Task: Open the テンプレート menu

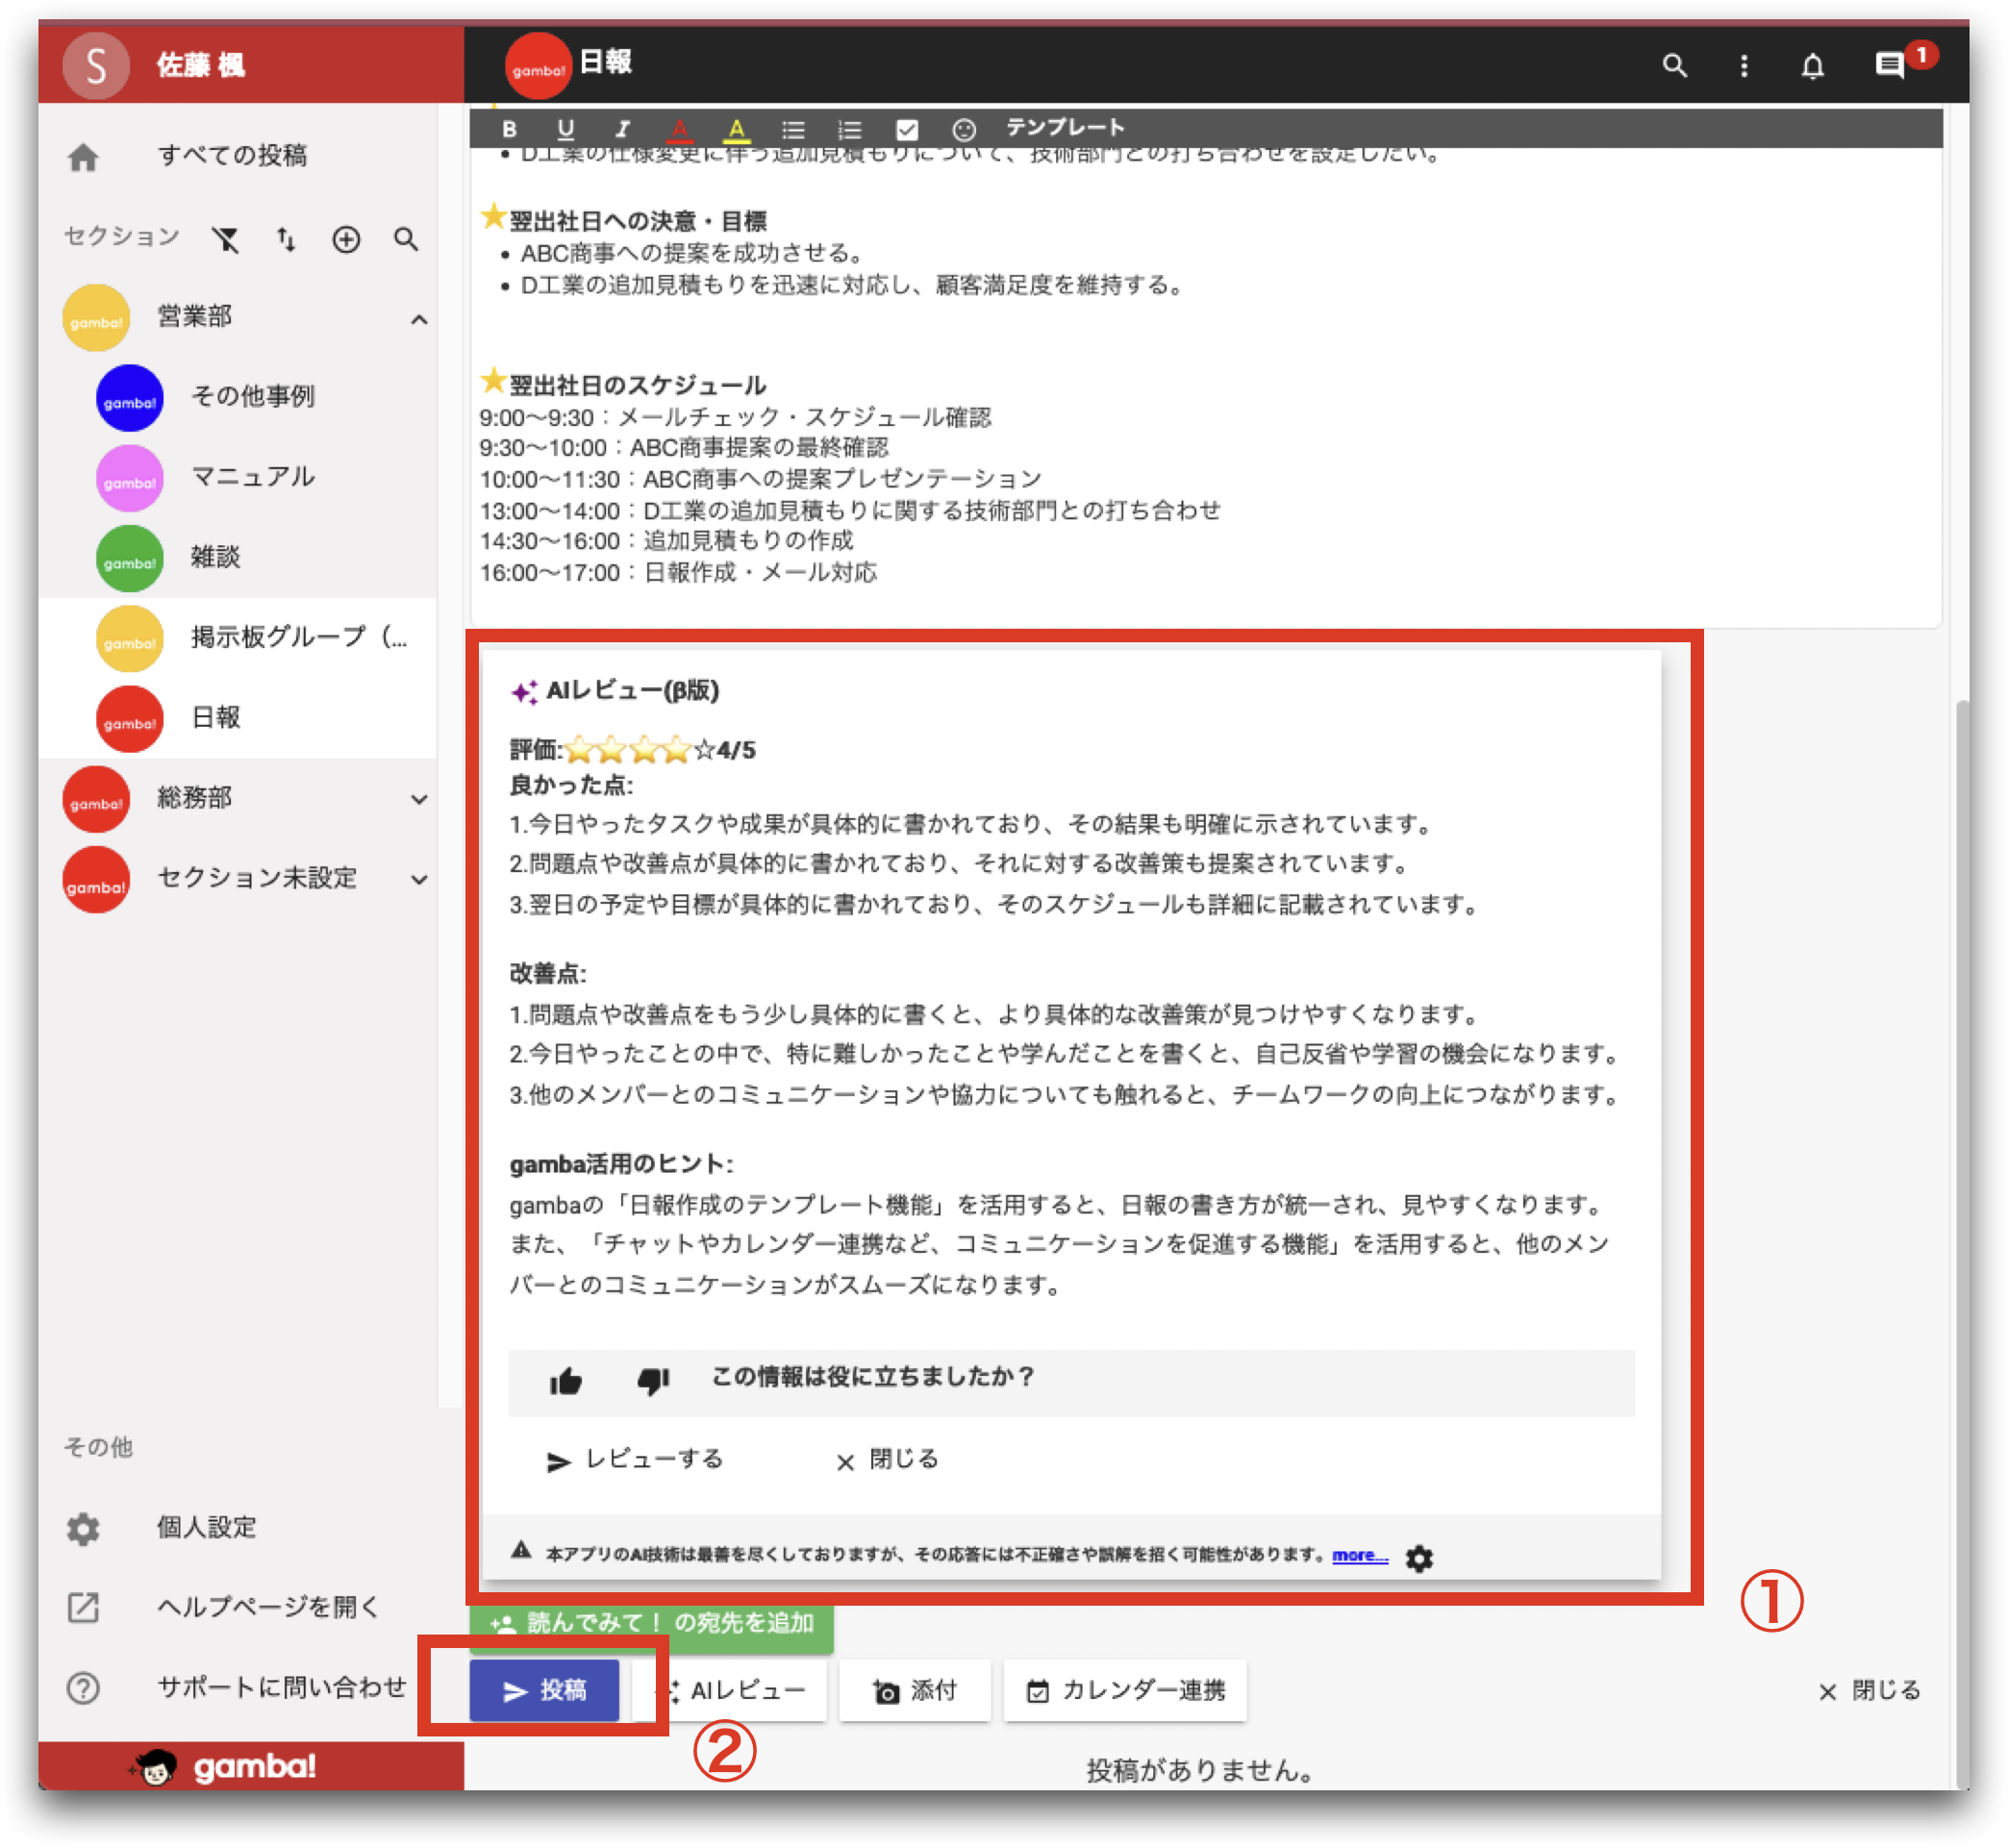Action: [x=1065, y=127]
